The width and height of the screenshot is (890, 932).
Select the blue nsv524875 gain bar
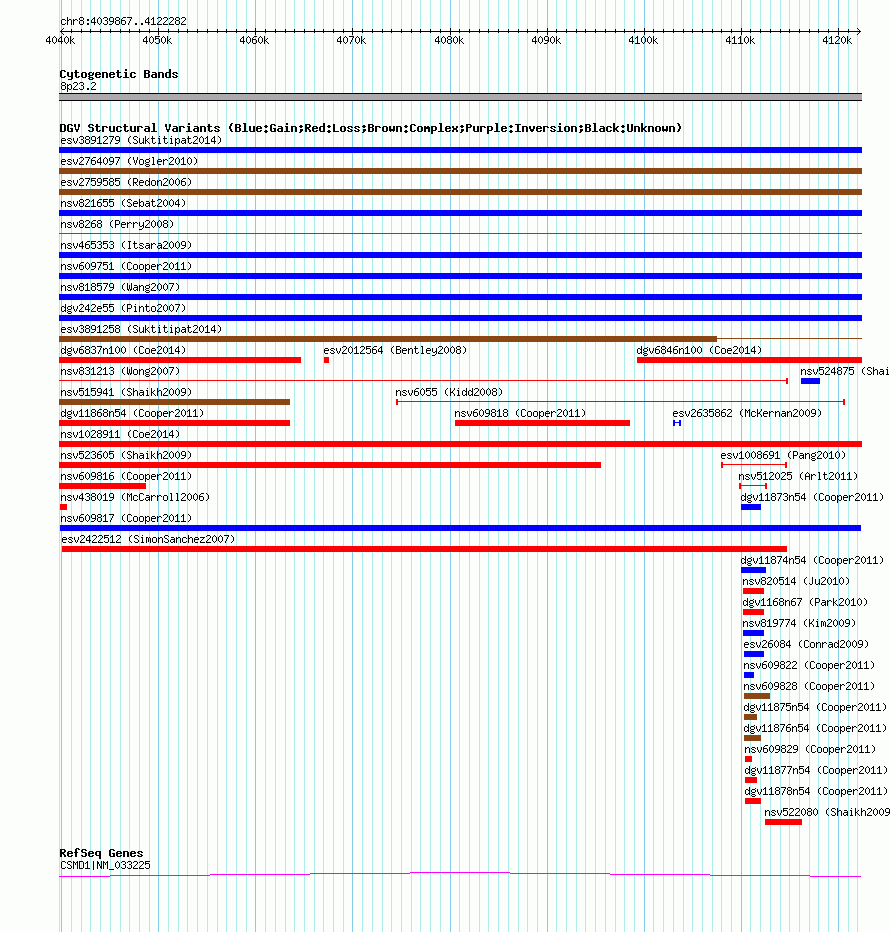pos(810,381)
